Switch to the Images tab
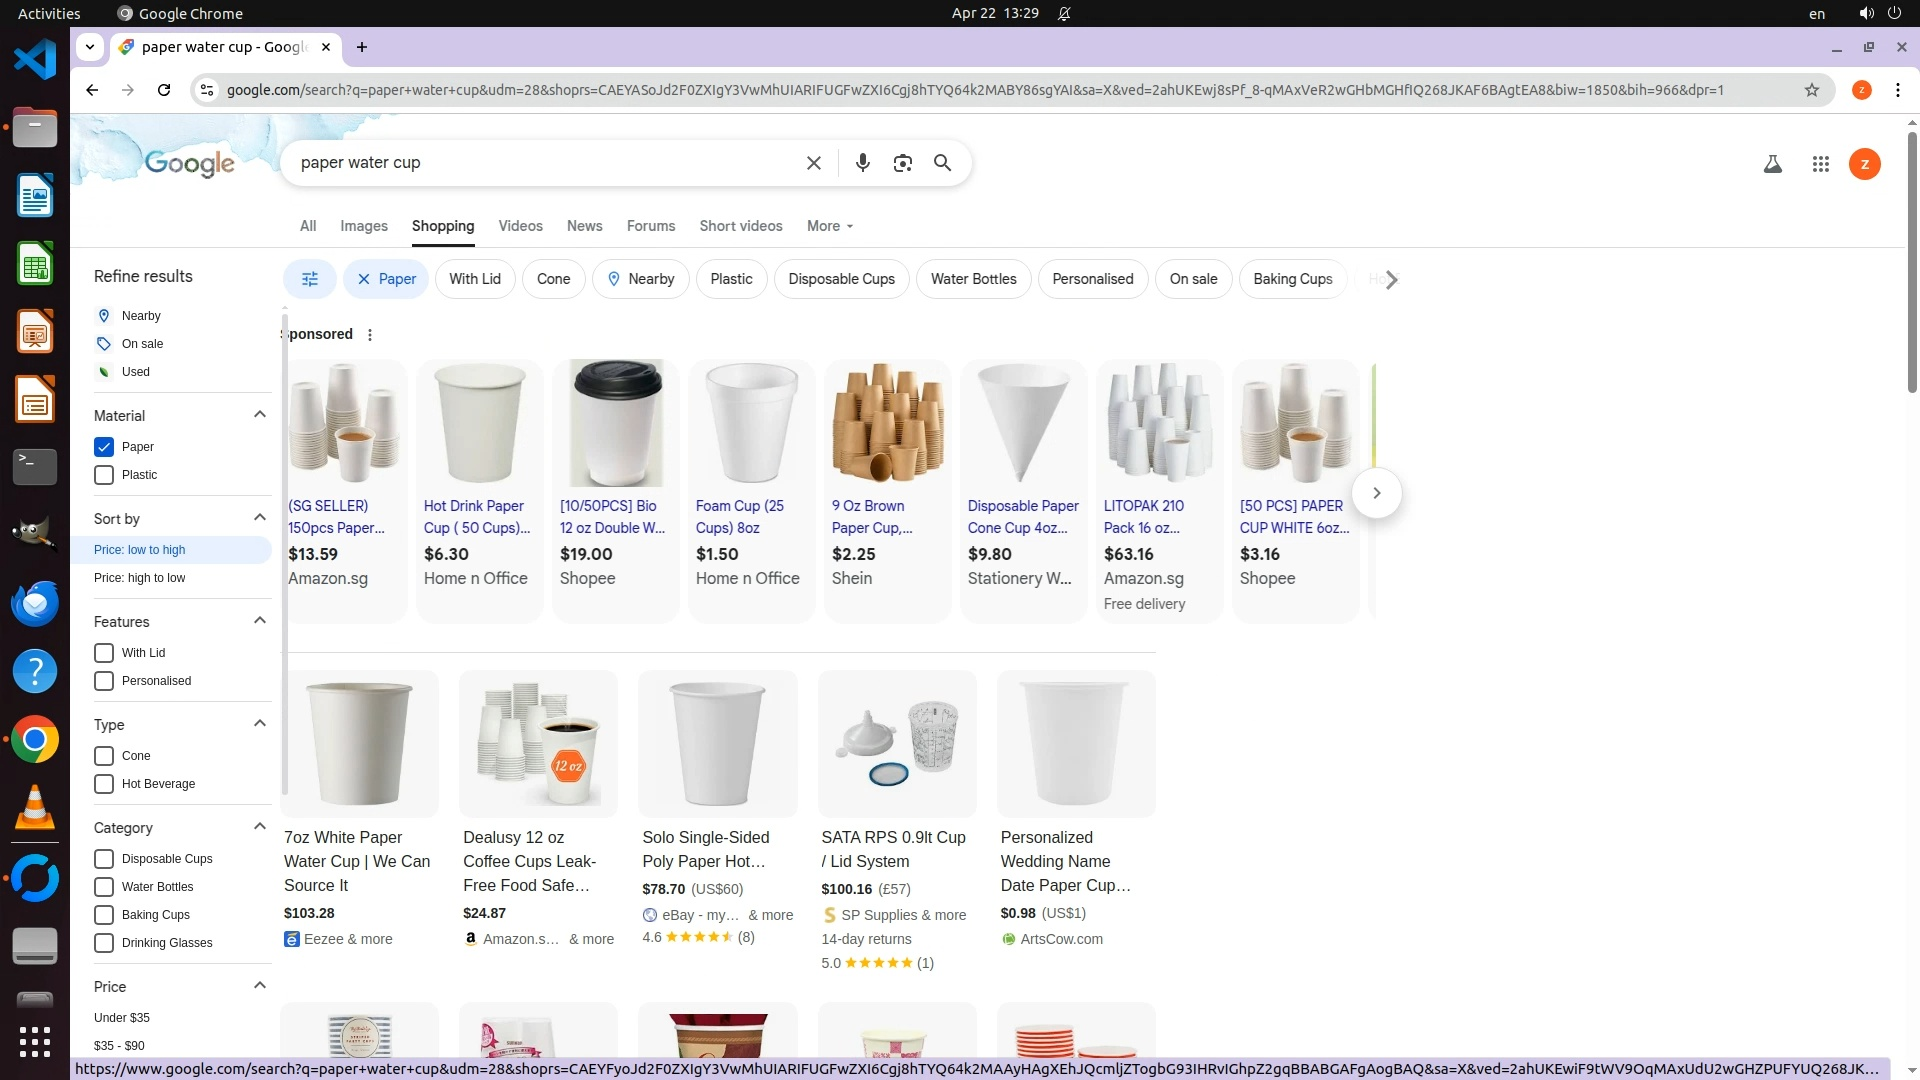Image resolution: width=1920 pixels, height=1080 pixels. (x=363, y=226)
